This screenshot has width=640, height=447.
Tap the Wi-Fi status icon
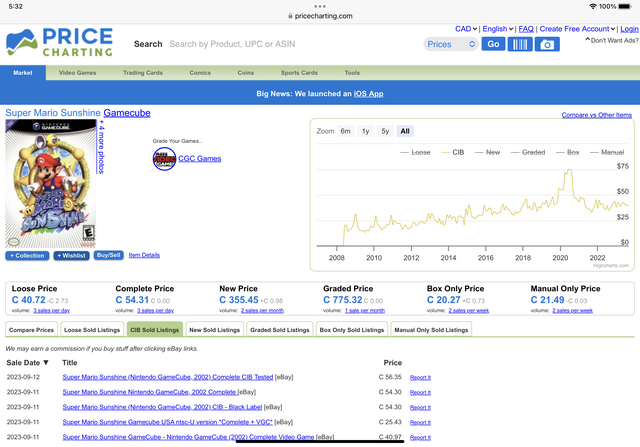[593, 6]
